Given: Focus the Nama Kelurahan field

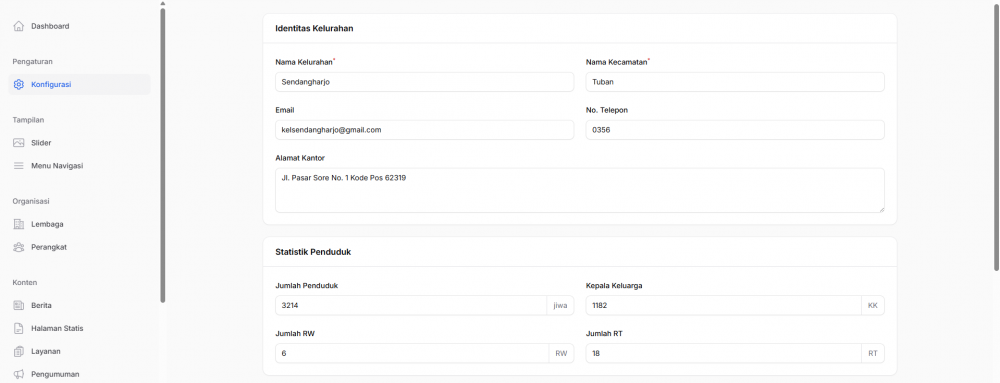Looking at the screenshot, I should click(425, 82).
